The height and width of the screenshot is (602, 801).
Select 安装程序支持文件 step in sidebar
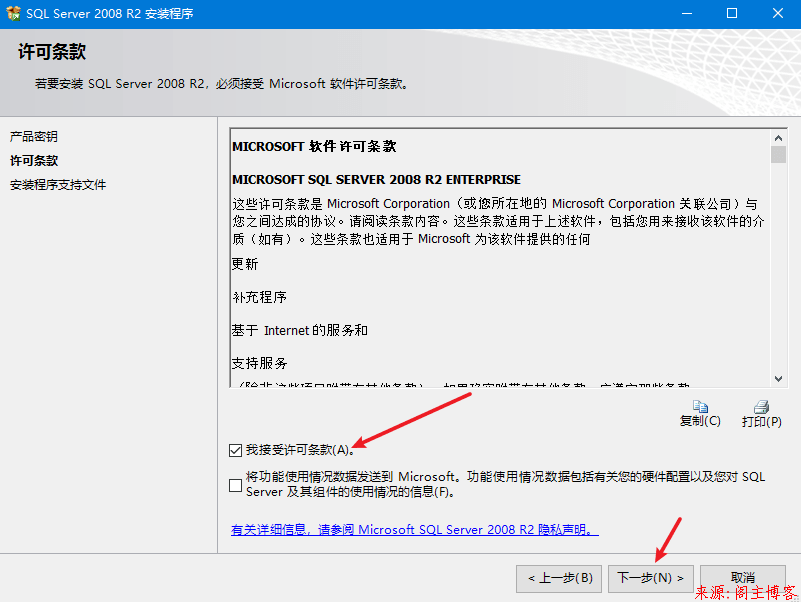(58, 184)
